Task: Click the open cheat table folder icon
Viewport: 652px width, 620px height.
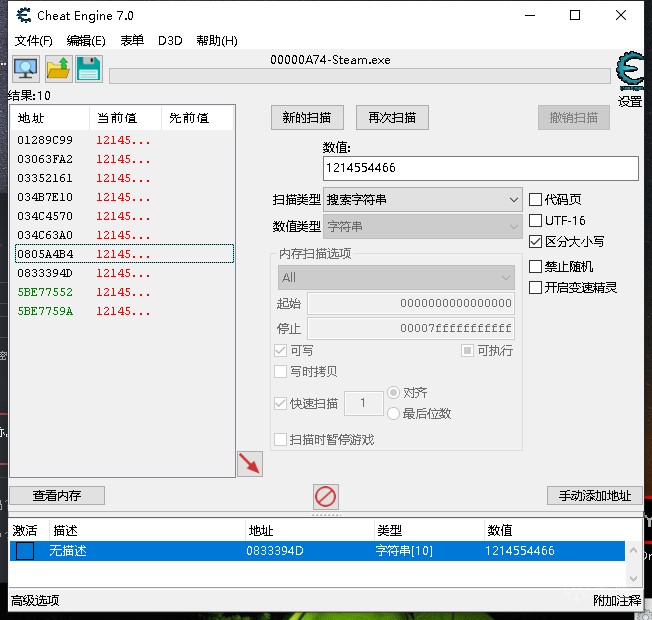Action: [58, 69]
